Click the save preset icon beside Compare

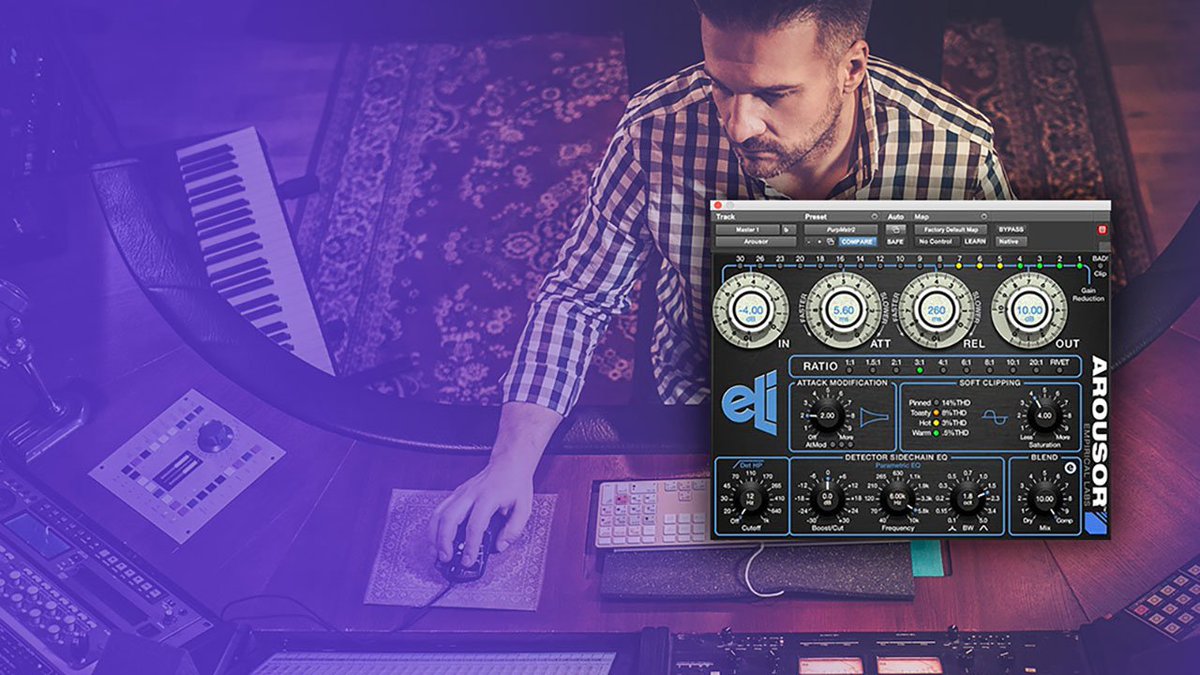tap(829, 240)
